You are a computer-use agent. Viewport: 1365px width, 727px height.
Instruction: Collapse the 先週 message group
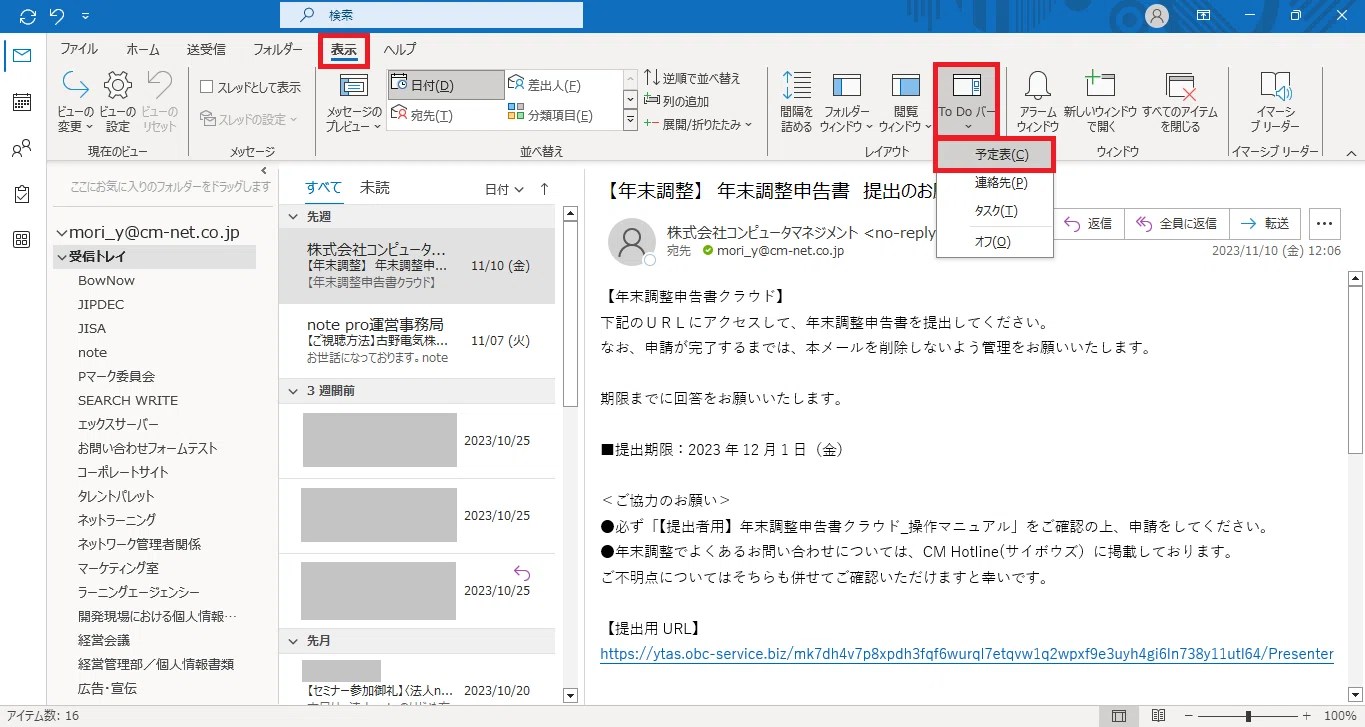pyautogui.click(x=293, y=216)
